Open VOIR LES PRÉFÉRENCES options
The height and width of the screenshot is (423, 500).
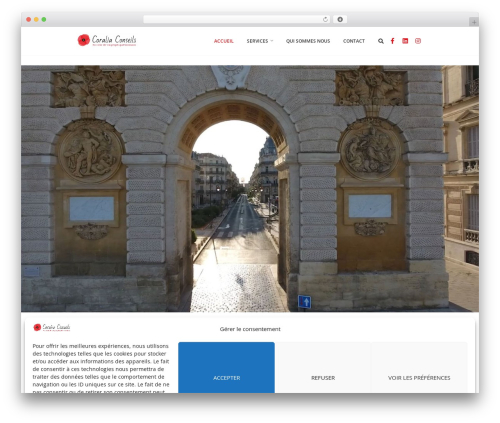click(x=419, y=368)
